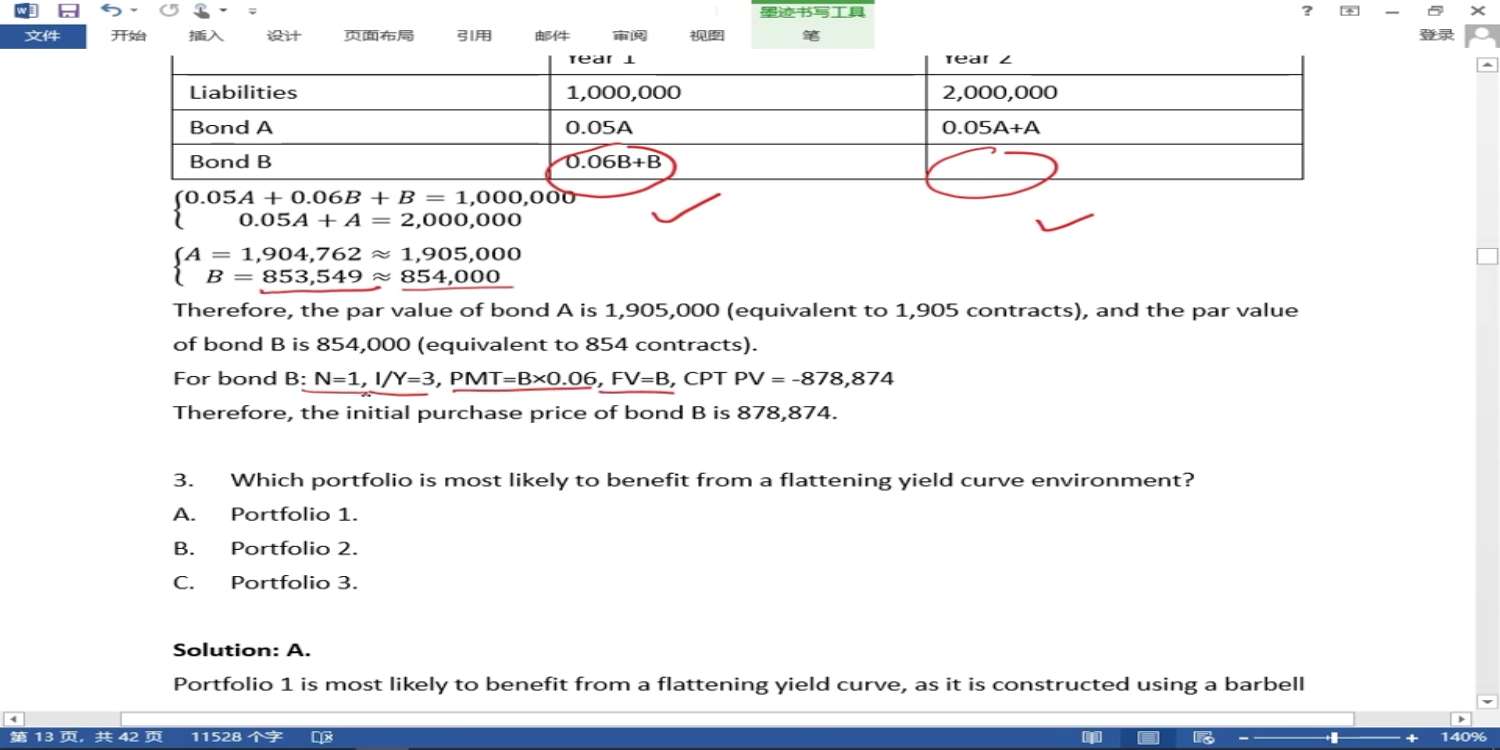Image resolution: width=1500 pixels, height=750 pixels.
Task: Click the user account avatar icon
Action: (1481, 36)
